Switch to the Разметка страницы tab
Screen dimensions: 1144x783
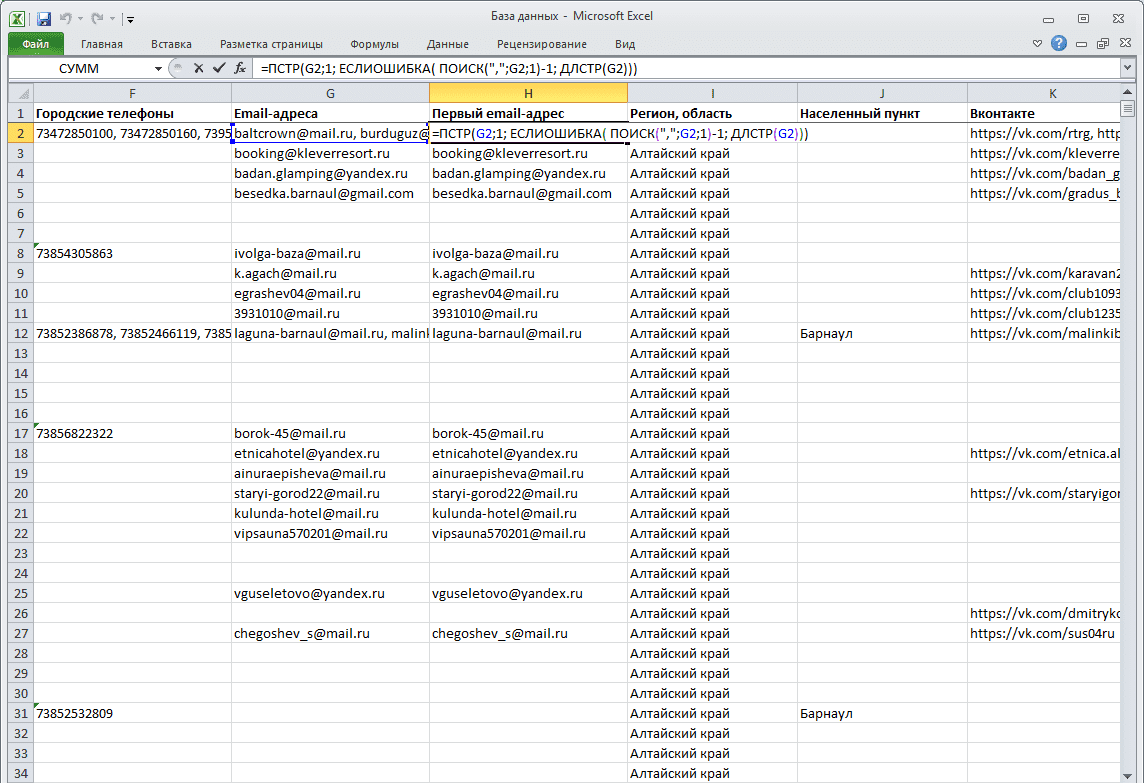pos(271,44)
